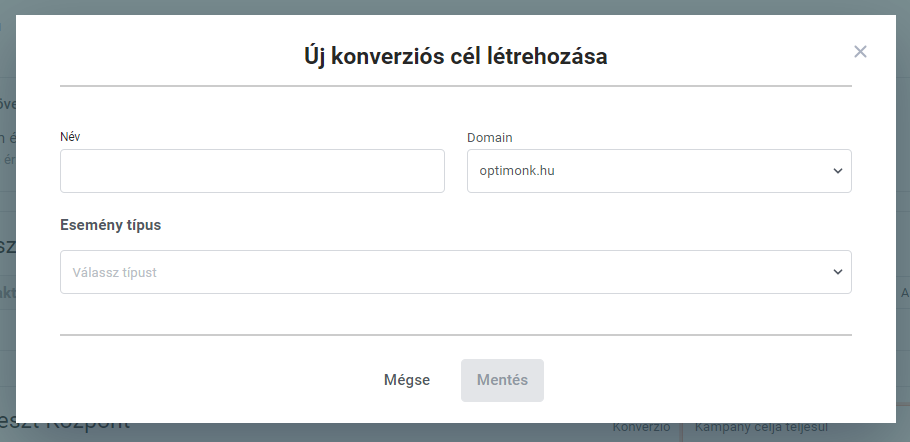This screenshot has width=910, height=442.
Task: Click the chevron arrow in Domain dropdown
Action: (837, 171)
